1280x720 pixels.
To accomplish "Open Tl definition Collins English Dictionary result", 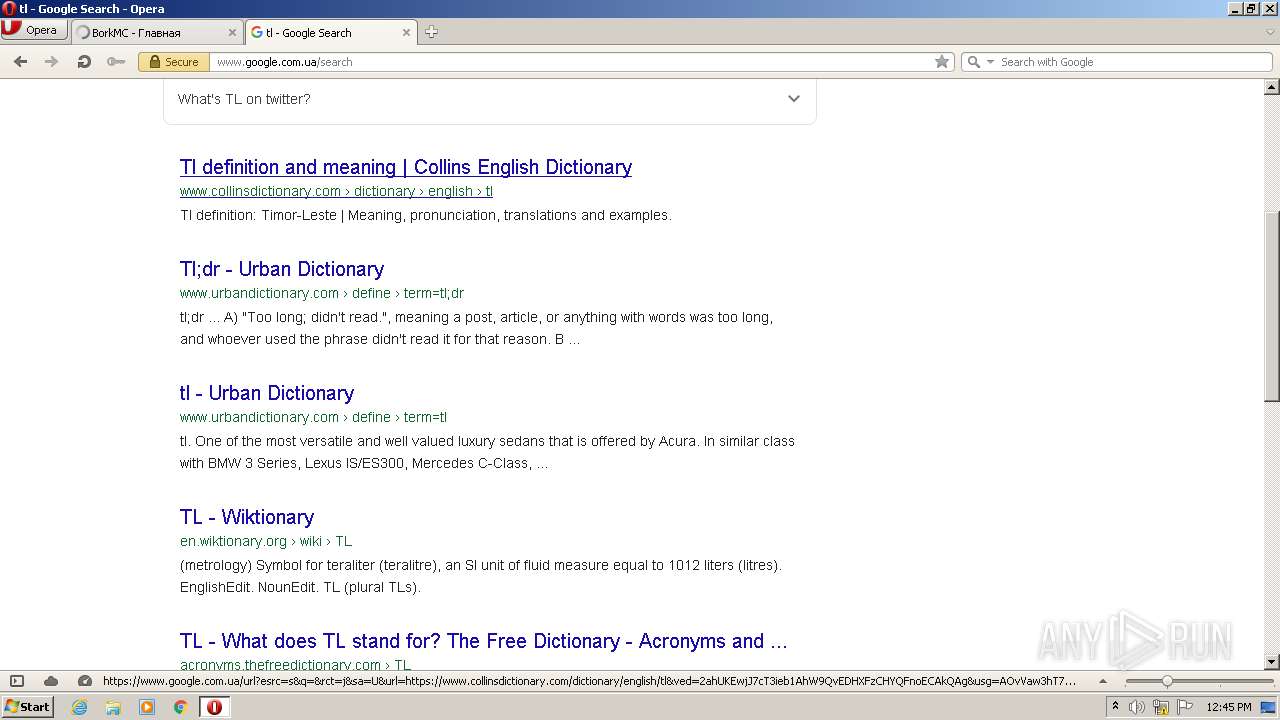I will [x=406, y=167].
